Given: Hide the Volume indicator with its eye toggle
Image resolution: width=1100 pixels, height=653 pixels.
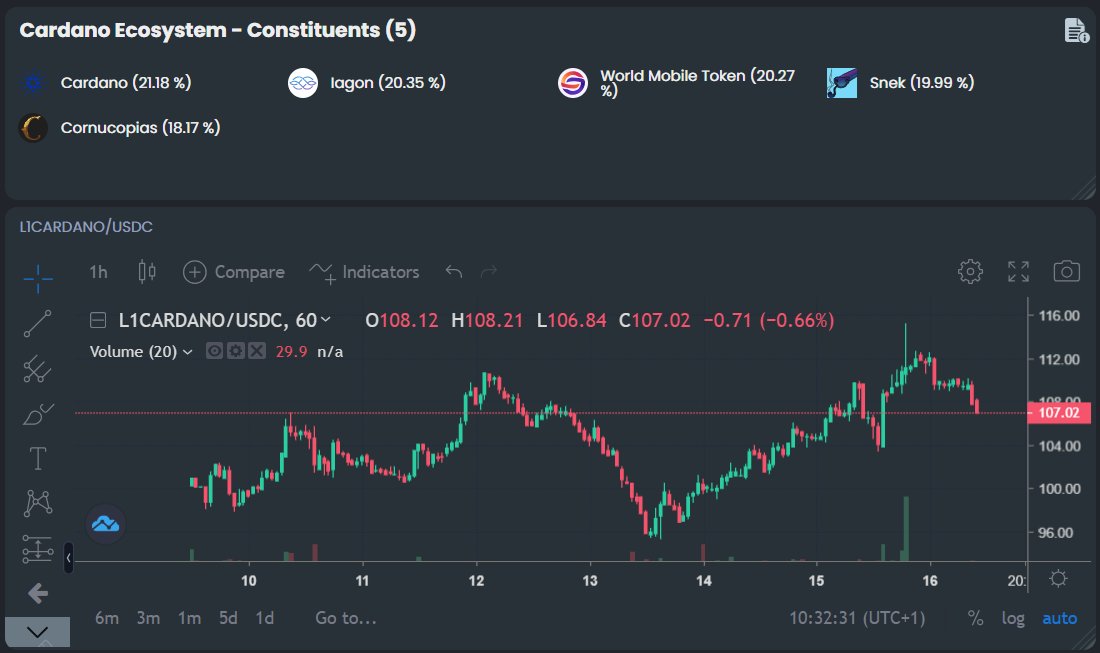Looking at the screenshot, I should (x=213, y=351).
